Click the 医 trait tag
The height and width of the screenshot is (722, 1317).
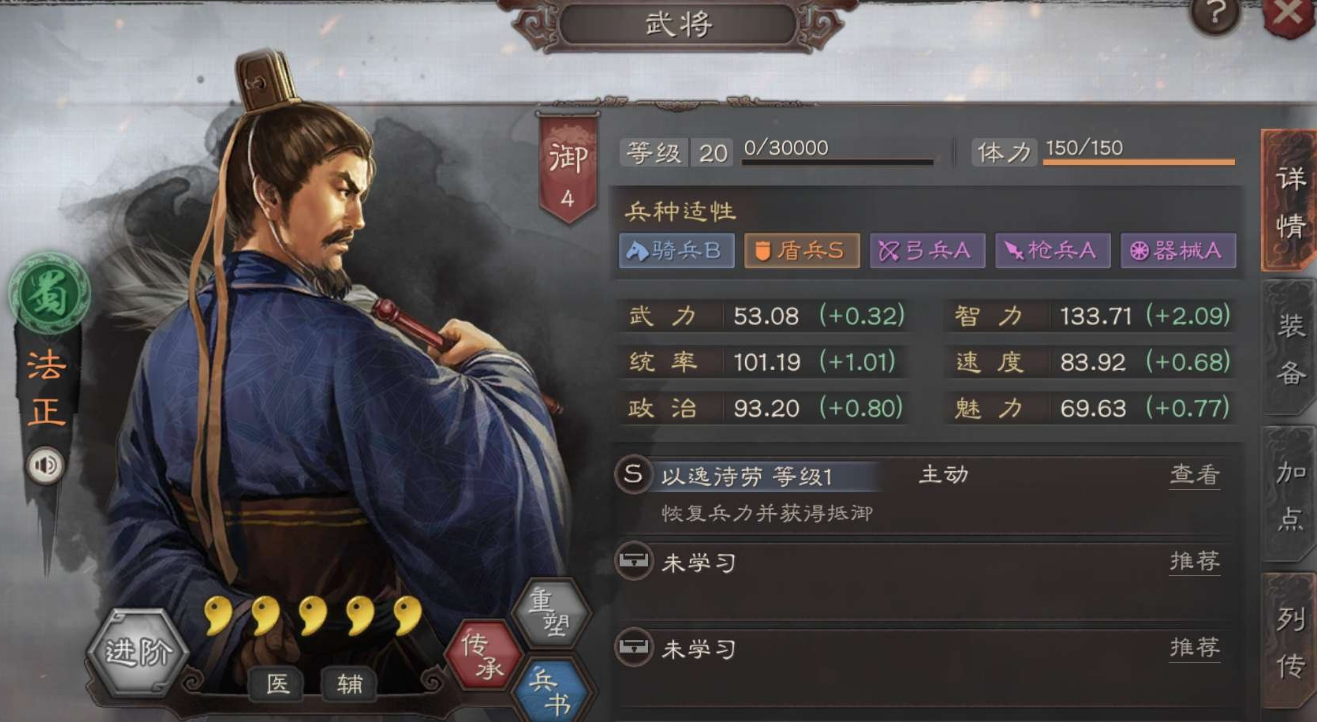[x=277, y=685]
